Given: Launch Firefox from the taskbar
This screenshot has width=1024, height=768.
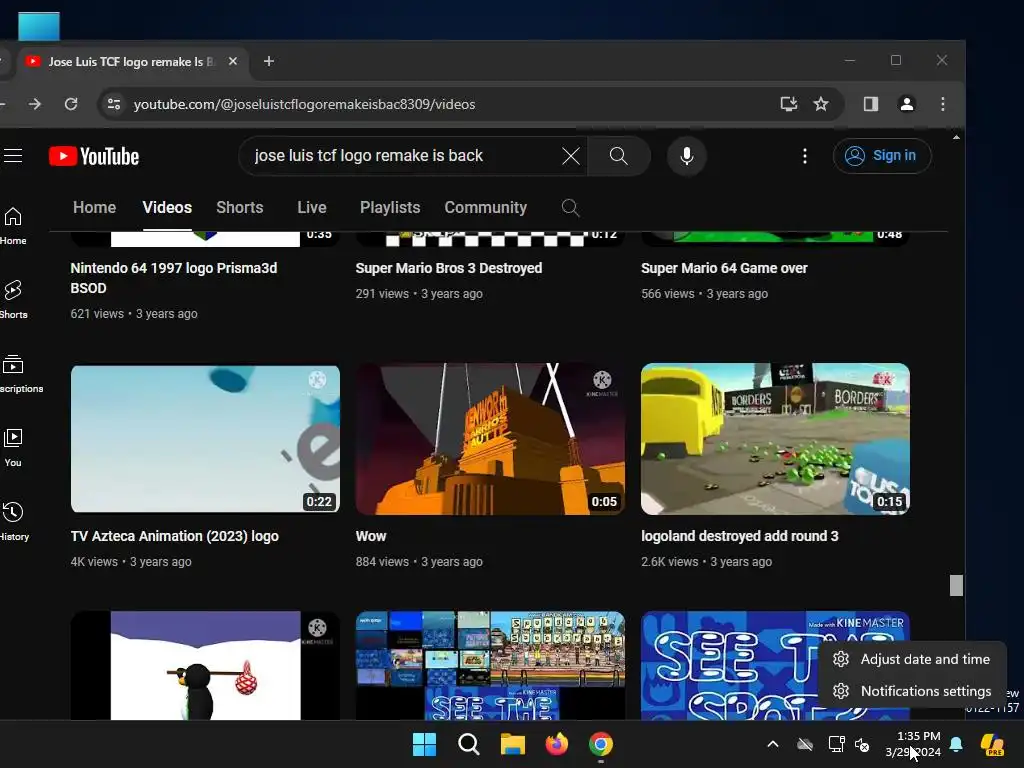Looking at the screenshot, I should [x=556, y=744].
